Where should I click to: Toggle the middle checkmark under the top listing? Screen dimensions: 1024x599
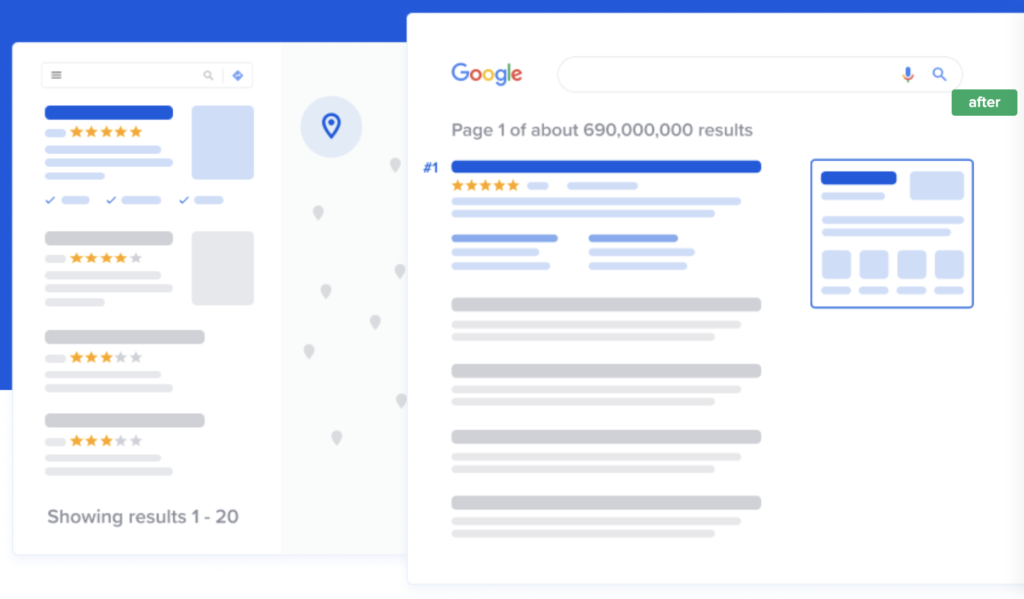coord(111,200)
